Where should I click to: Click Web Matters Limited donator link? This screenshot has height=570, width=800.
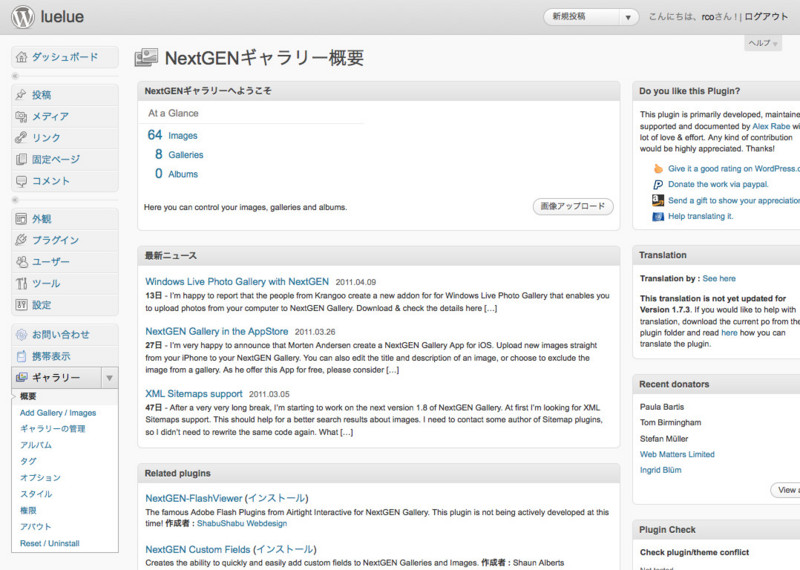pyautogui.click(x=677, y=454)
